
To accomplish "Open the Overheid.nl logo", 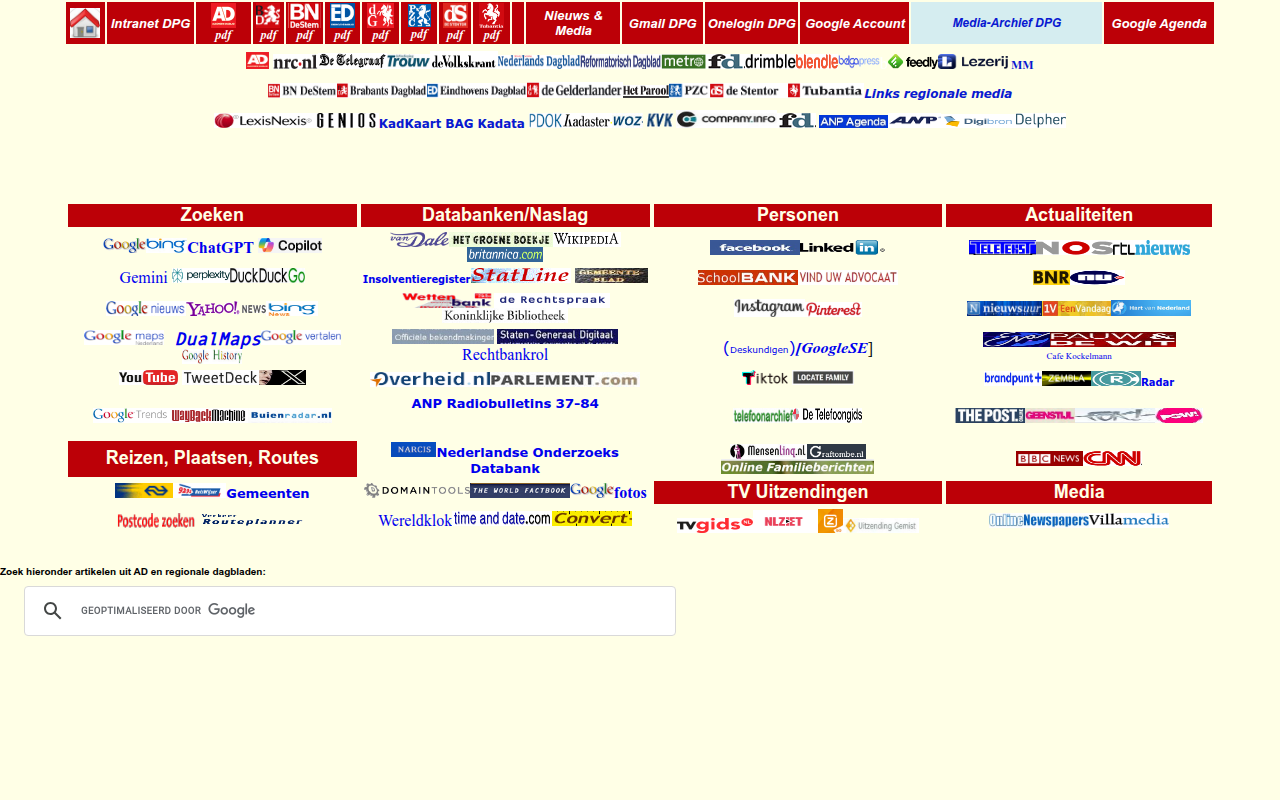I will coord(429,379).
